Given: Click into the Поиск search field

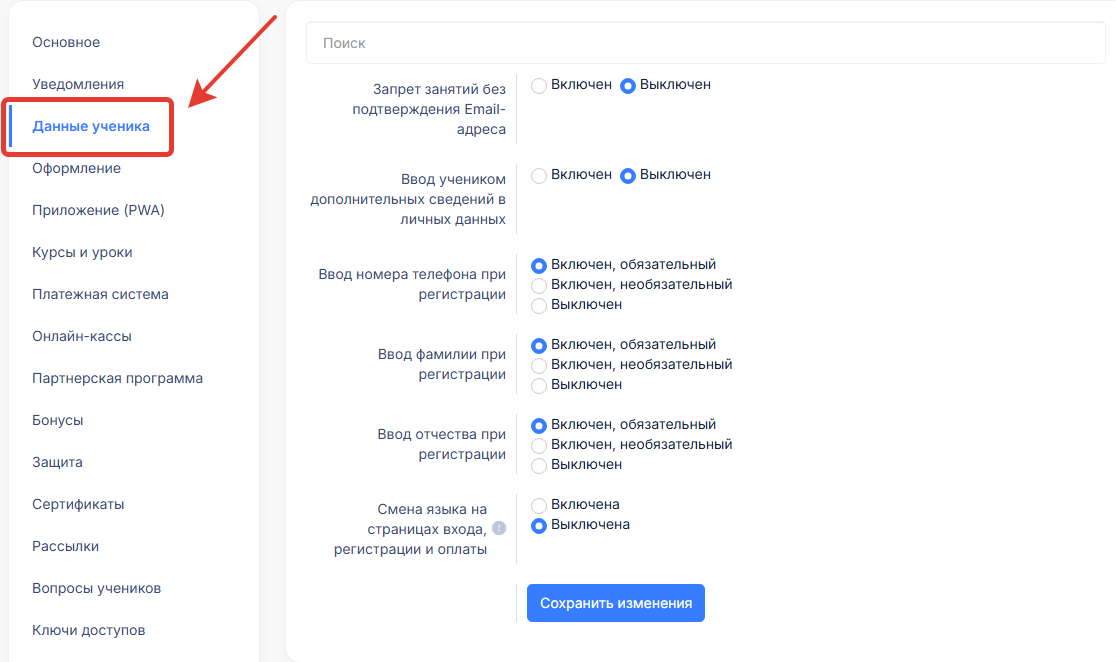Looking at the screenshot, I should pyautogui.click(x=705, y=43).
